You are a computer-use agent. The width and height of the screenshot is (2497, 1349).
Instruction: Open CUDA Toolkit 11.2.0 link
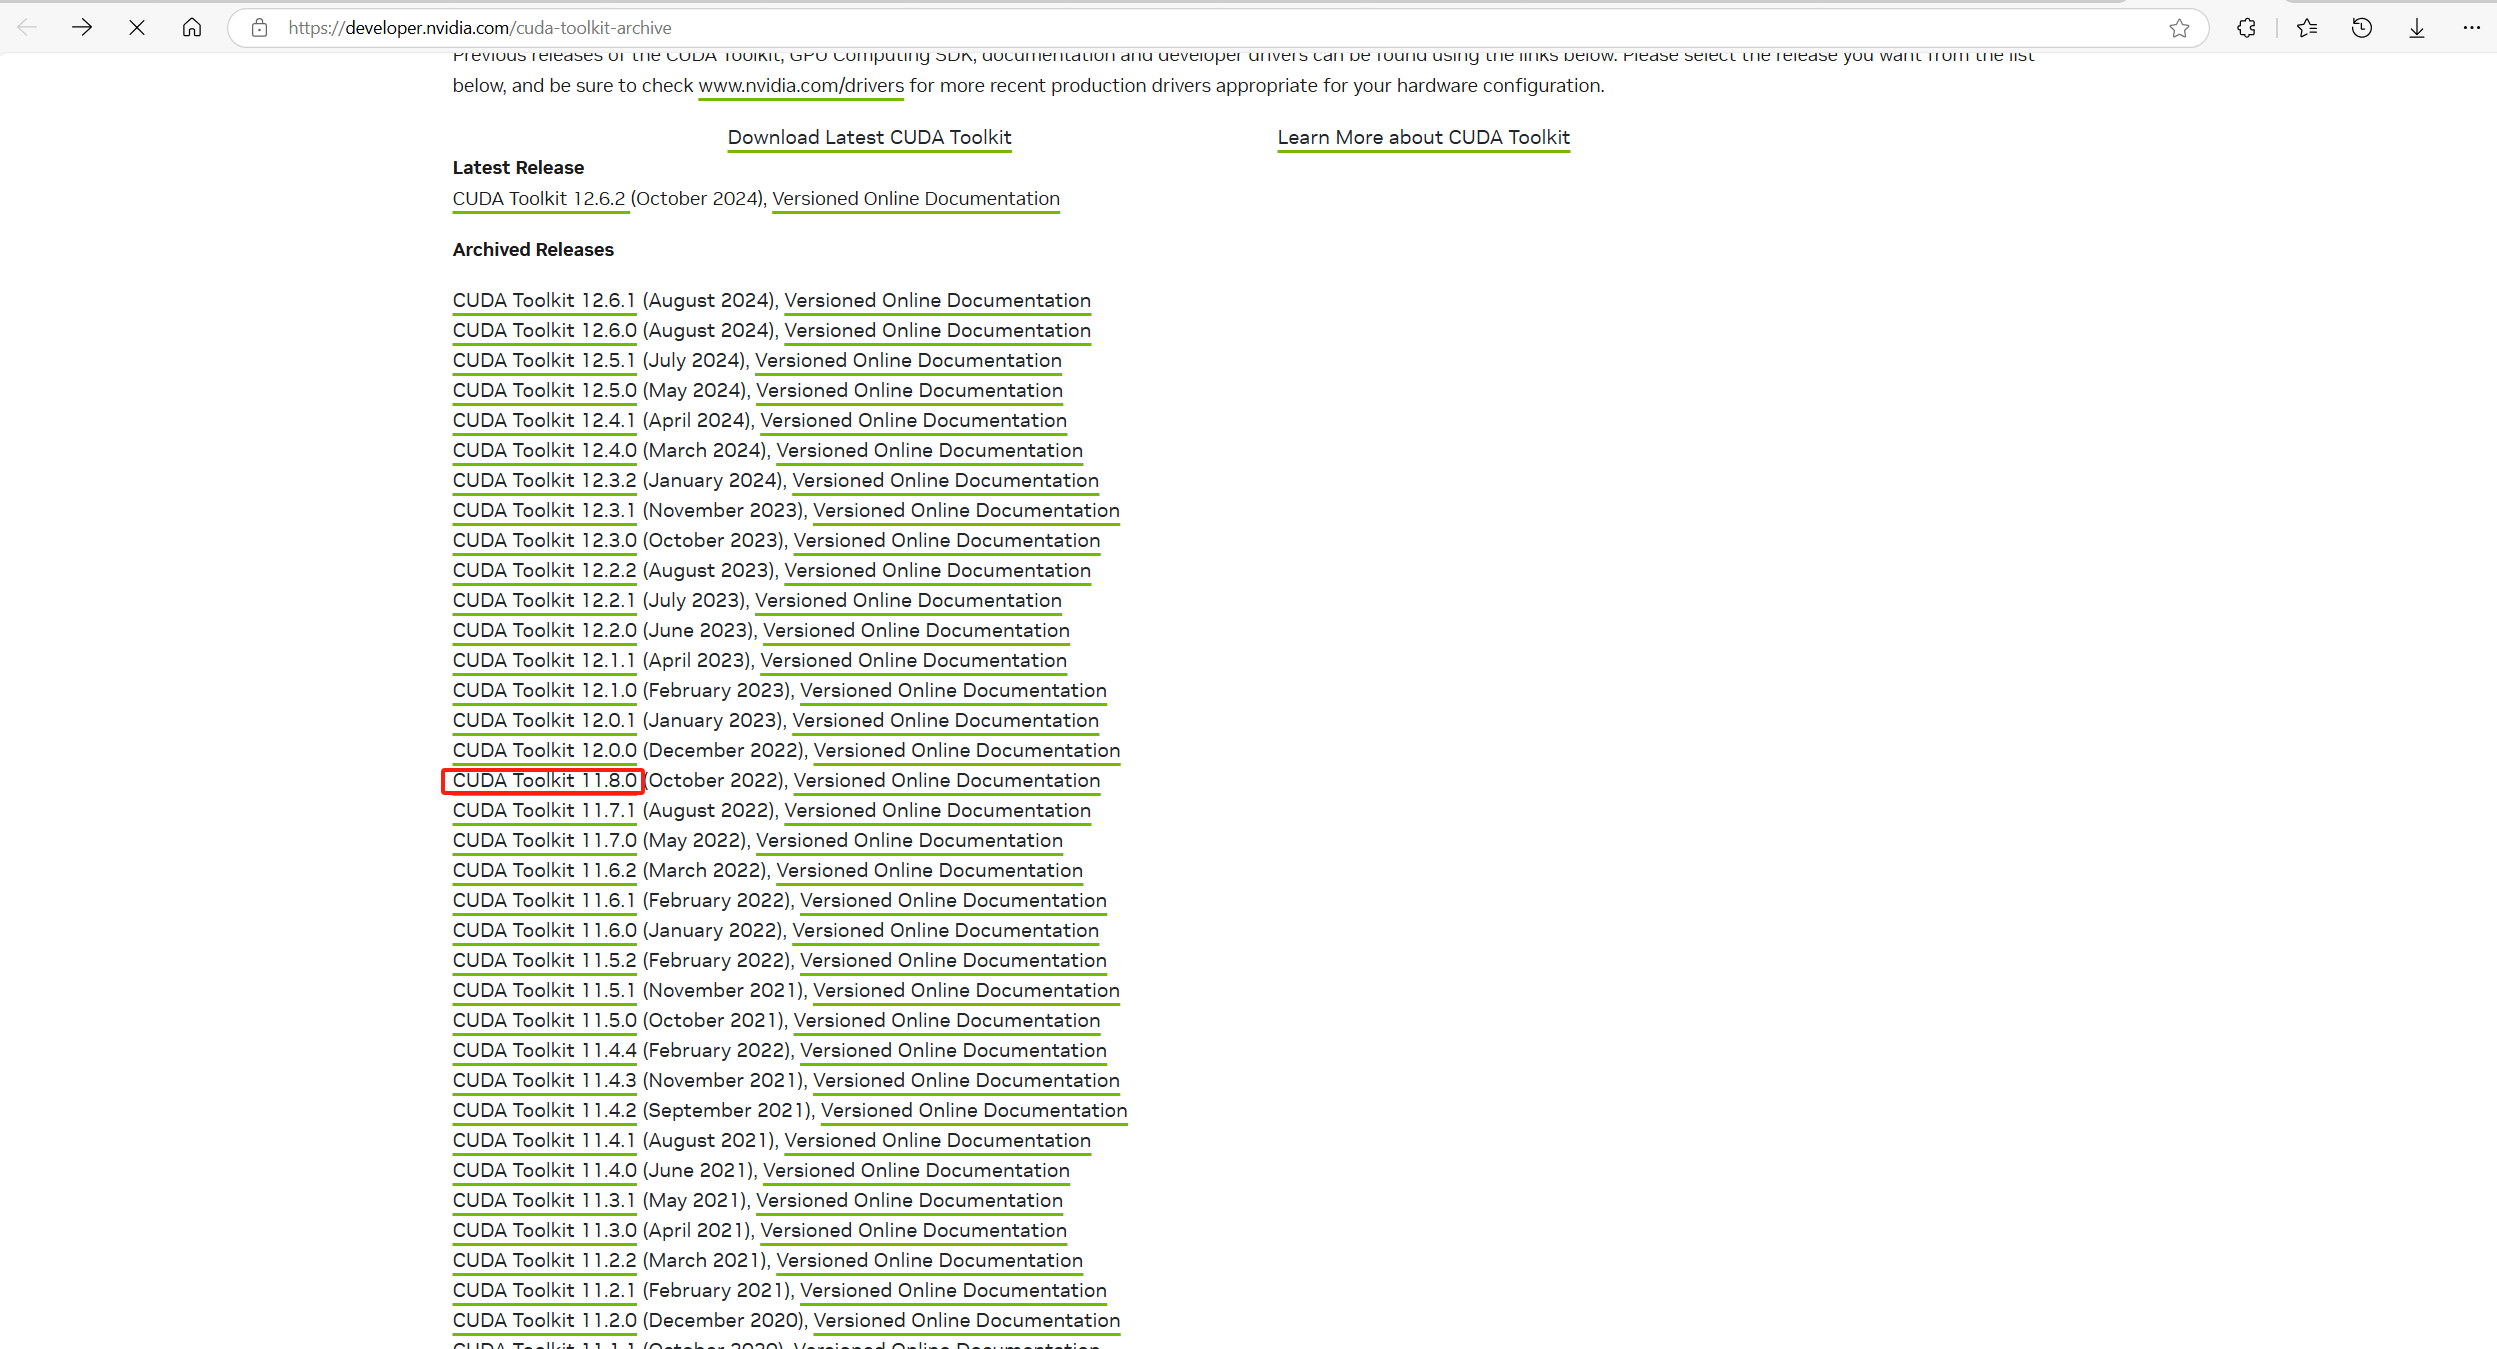(x=544, y=1320)
